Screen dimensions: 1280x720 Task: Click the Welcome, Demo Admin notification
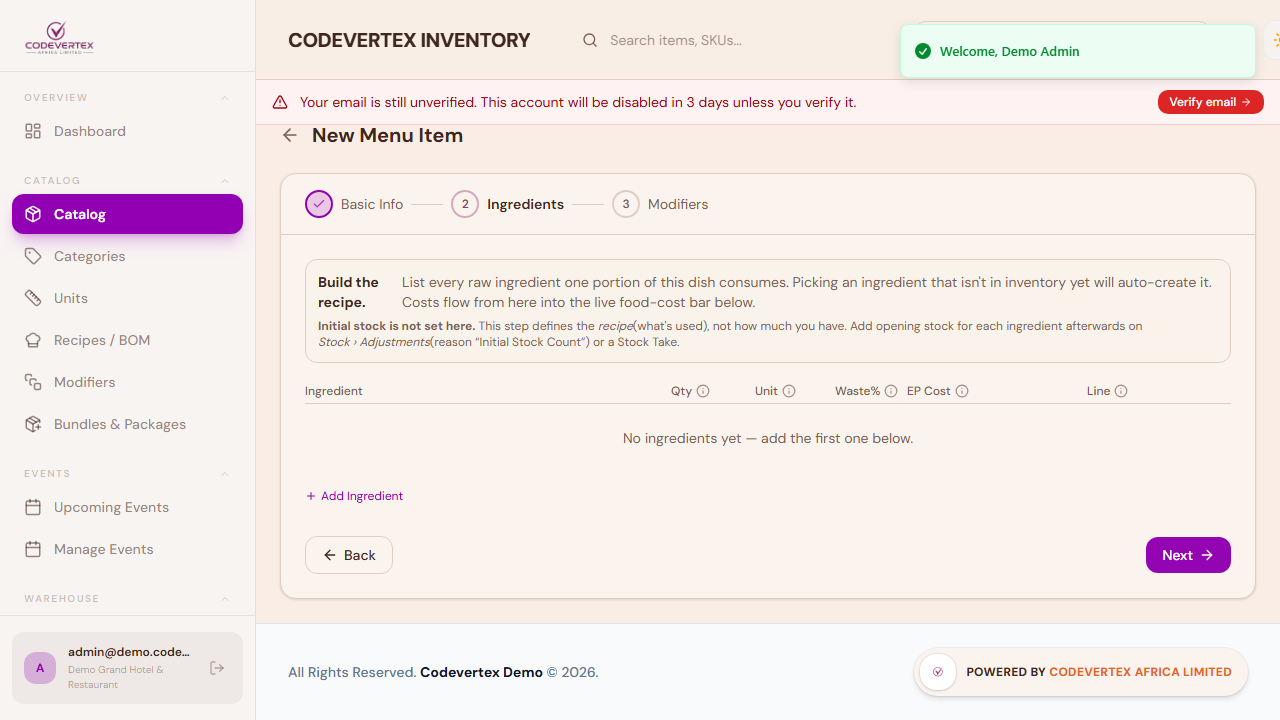pyautogui.click(x=1078, y=51)
